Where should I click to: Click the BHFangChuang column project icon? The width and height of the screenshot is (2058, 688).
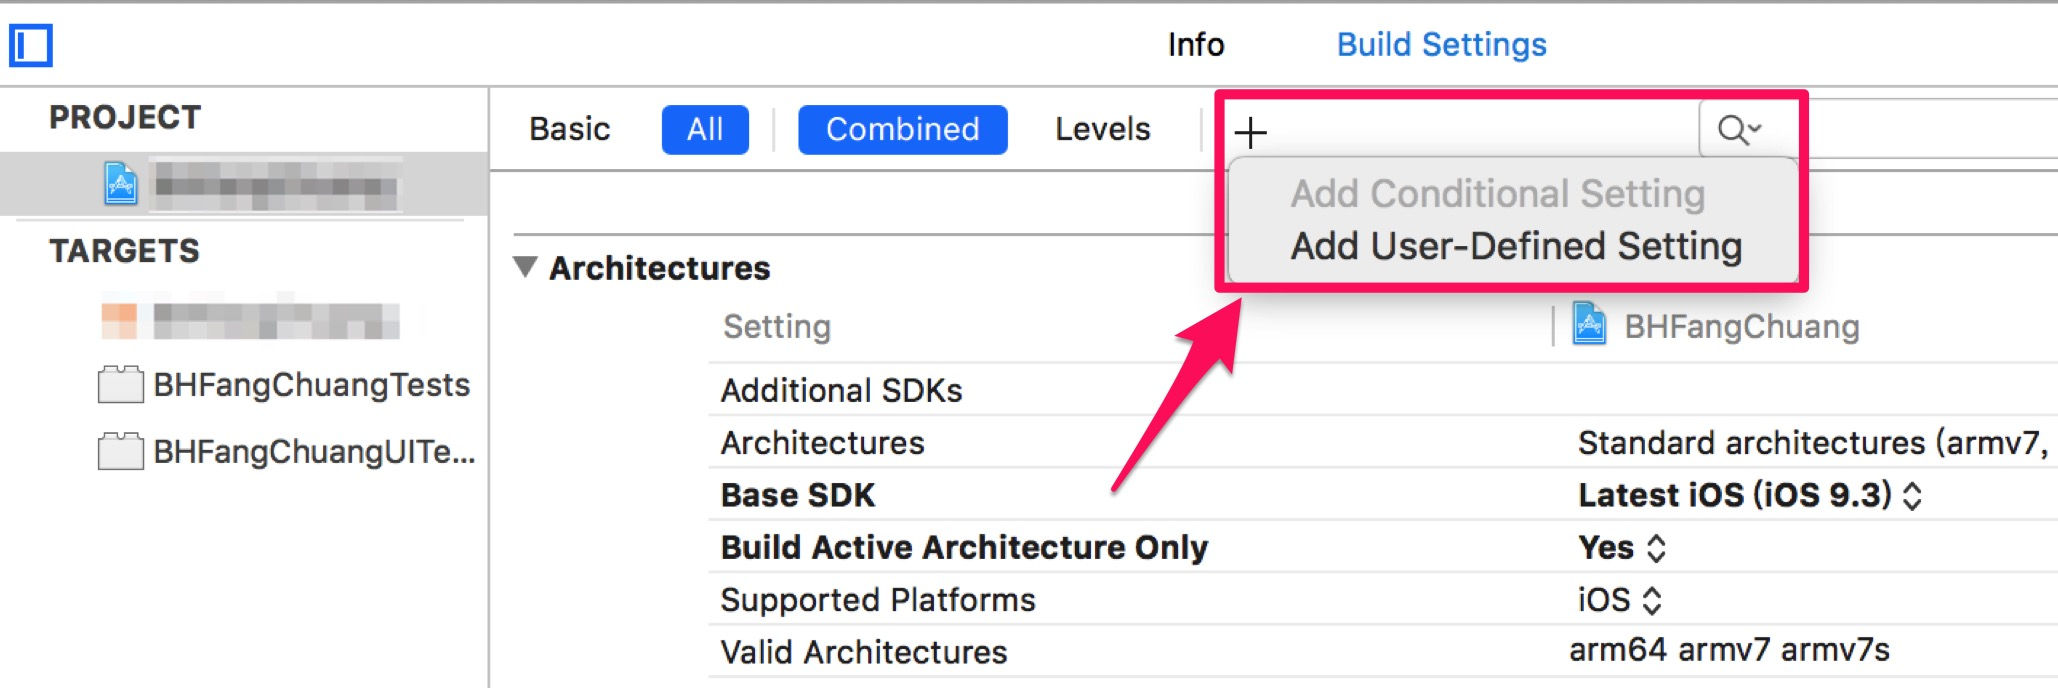click(x=1589, y=325)
